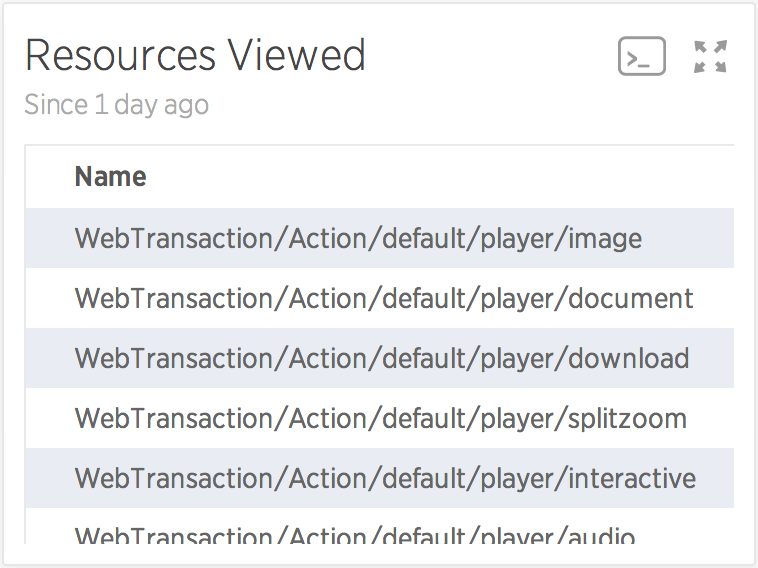758x568 pixels.
Task: Click the Resources Viewed widget title
Action: (x=195, y=56)
